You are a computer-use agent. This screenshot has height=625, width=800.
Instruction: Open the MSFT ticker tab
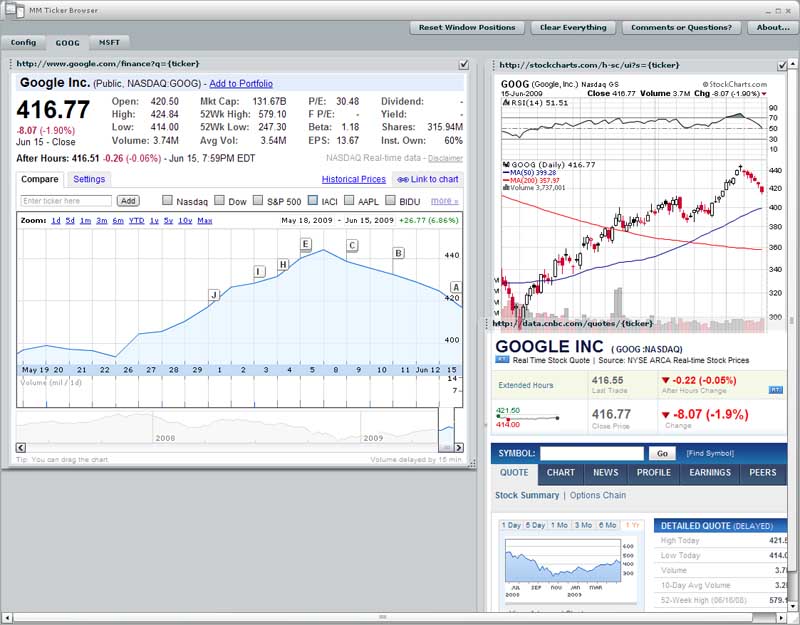tap(109, 42)
